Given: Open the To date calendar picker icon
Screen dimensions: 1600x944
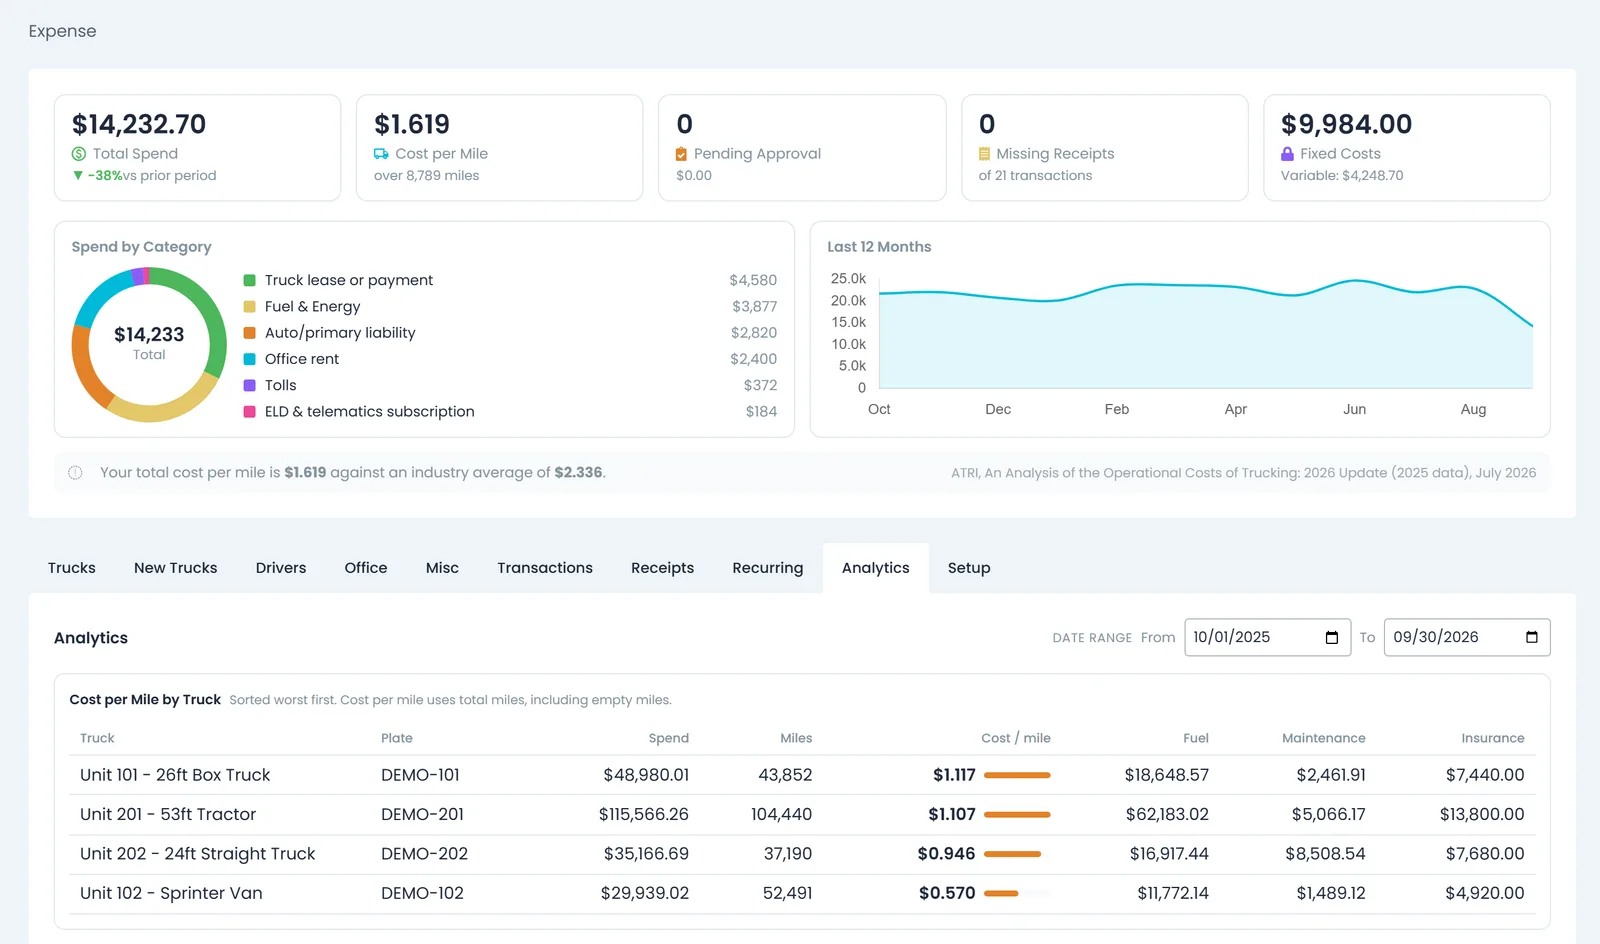Looking at the screenshot, I should [x=1531, y=638].
